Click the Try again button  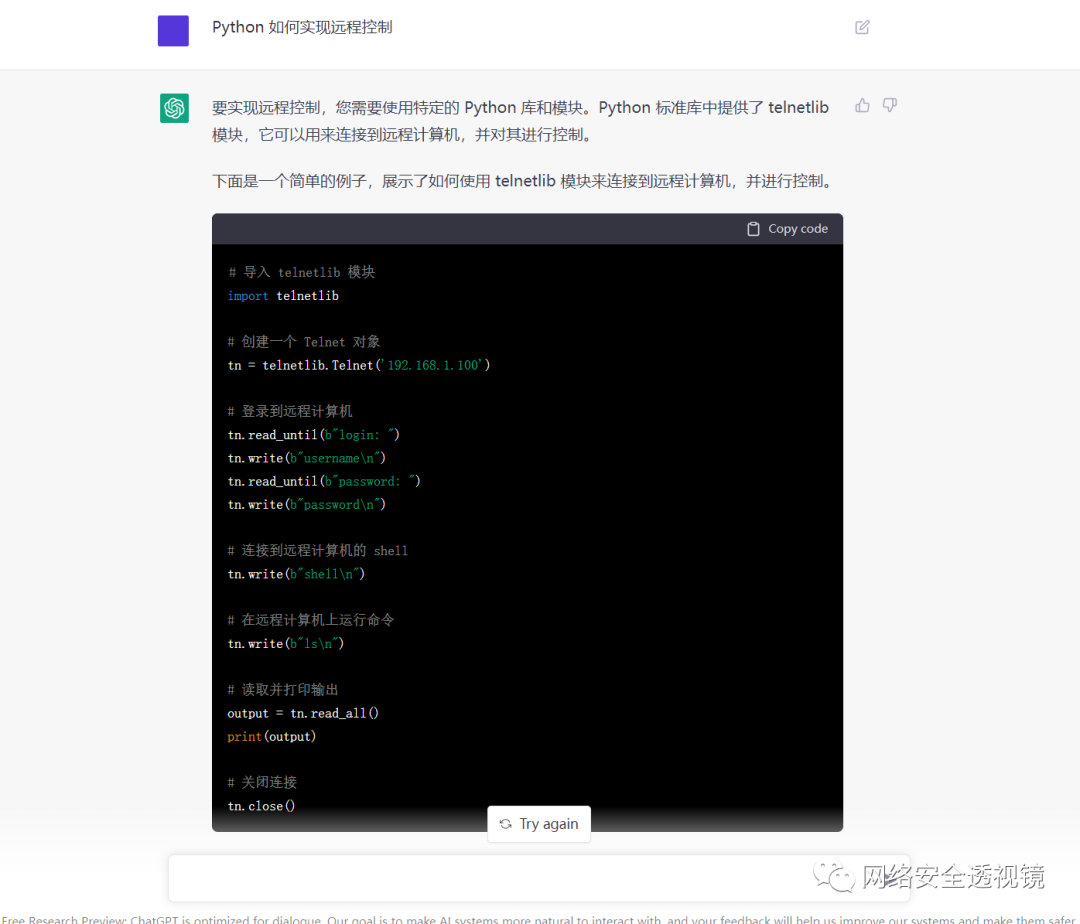pyautogui.click(x=539, y=823)
